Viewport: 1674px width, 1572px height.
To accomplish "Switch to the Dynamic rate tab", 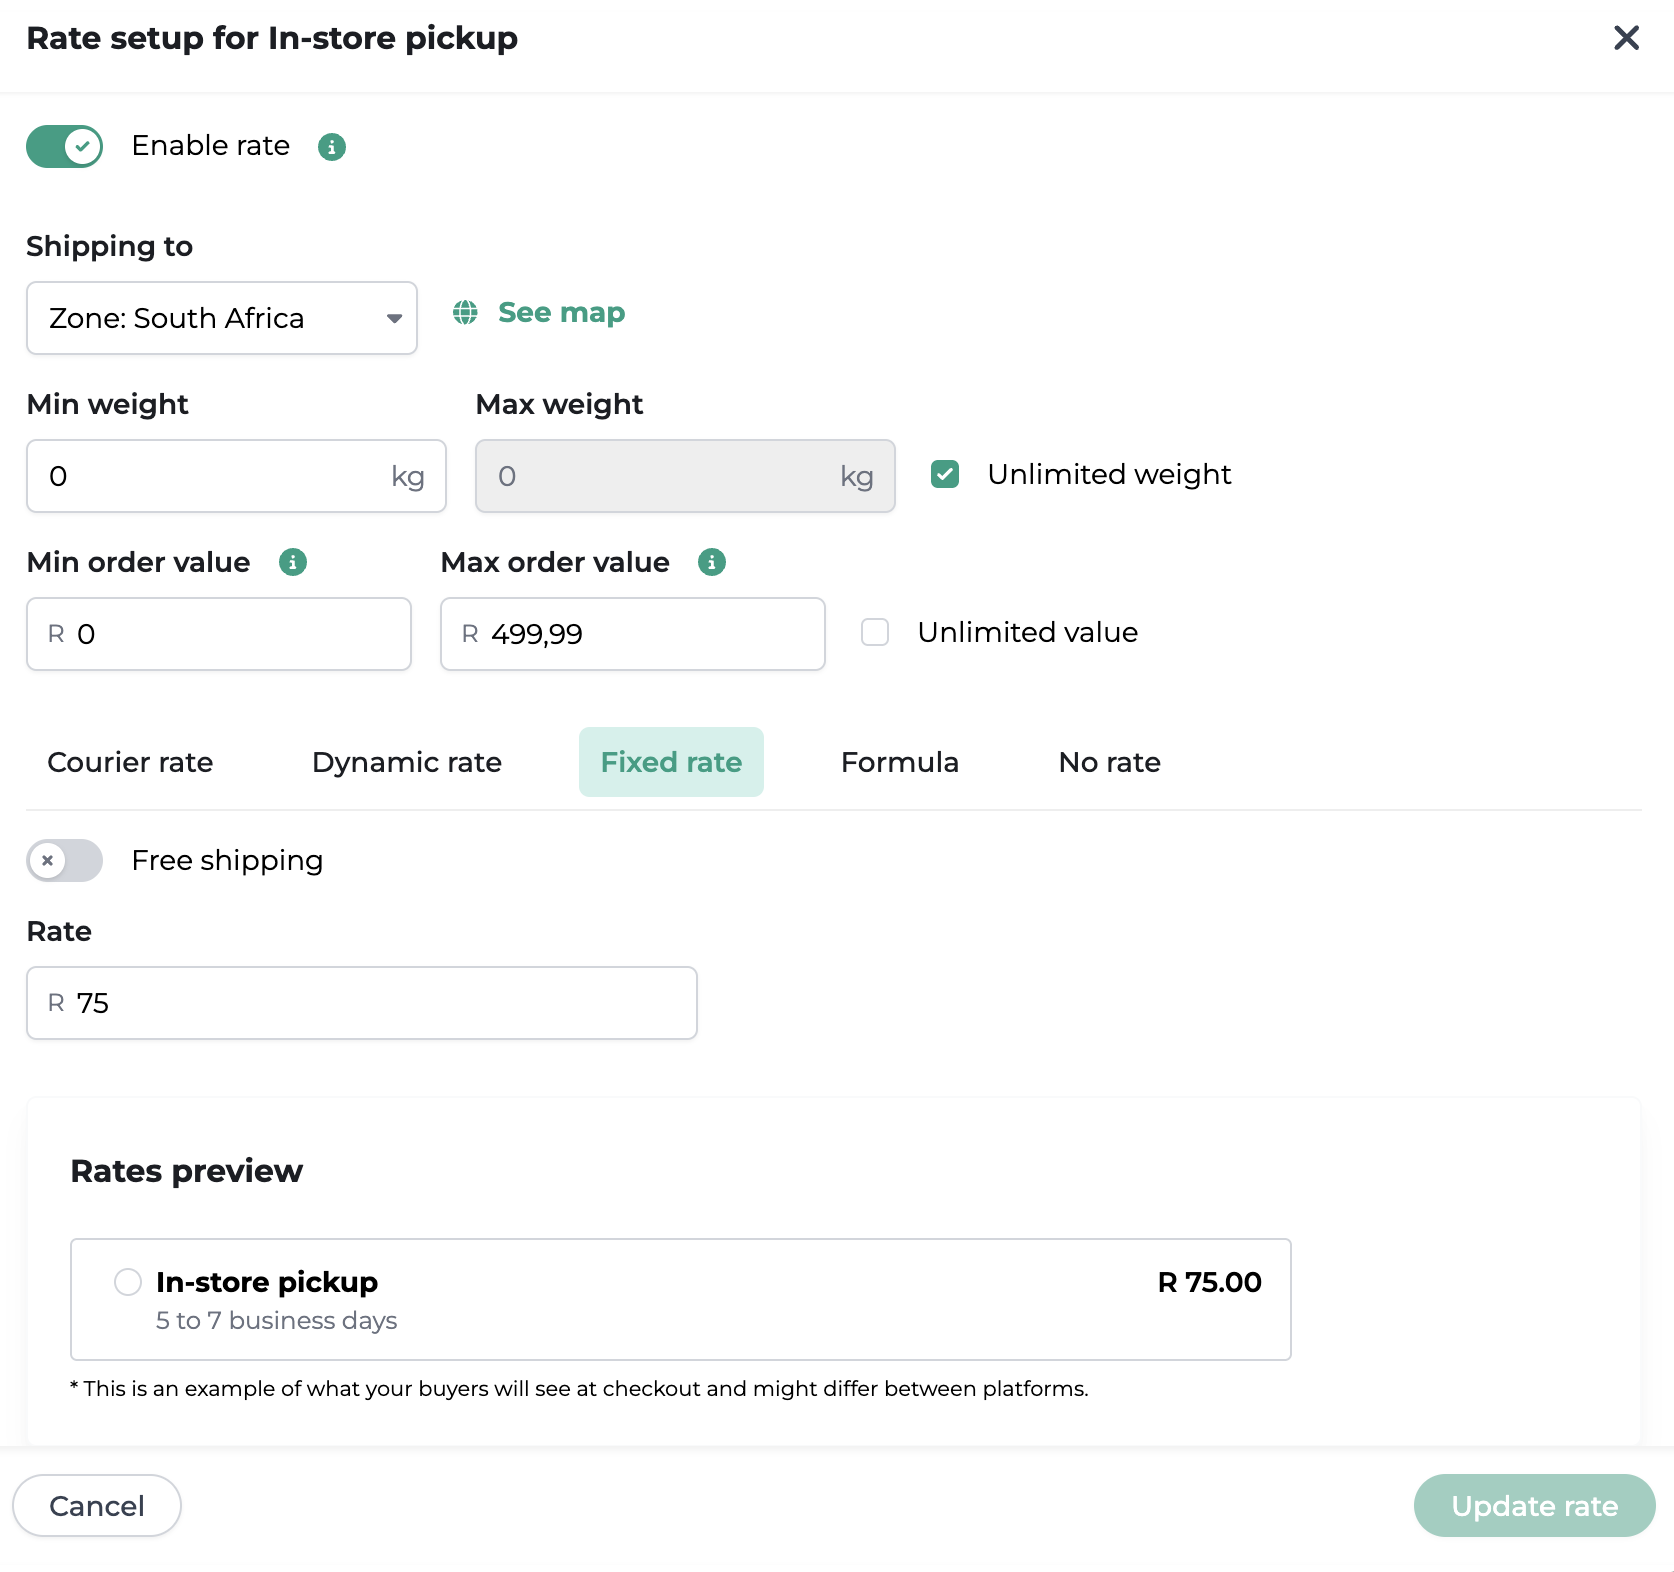I will click(x=407, y=762).
